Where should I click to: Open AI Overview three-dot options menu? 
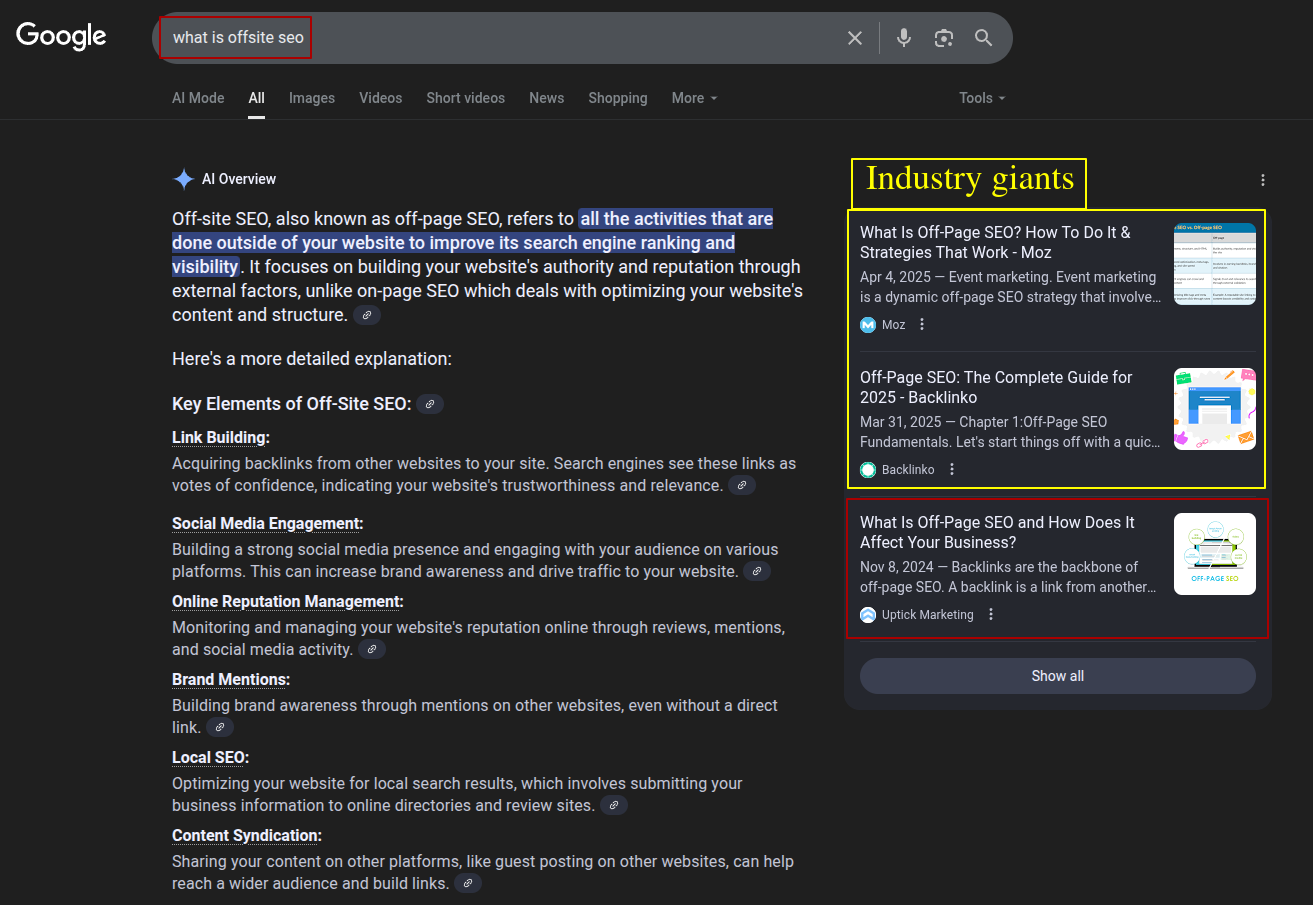(x=1263, y=180)
